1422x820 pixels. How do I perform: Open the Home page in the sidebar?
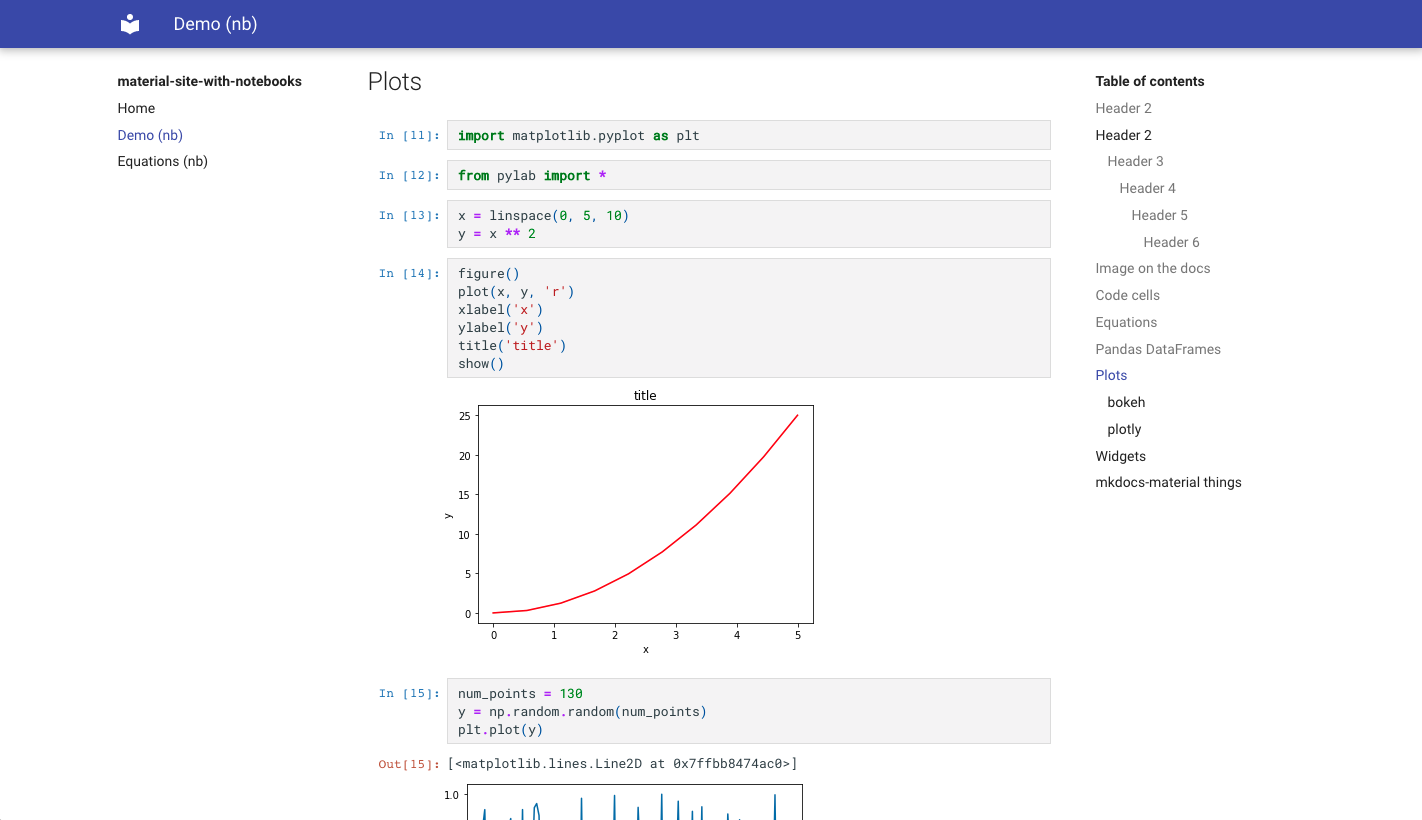(x=136, y=108)
